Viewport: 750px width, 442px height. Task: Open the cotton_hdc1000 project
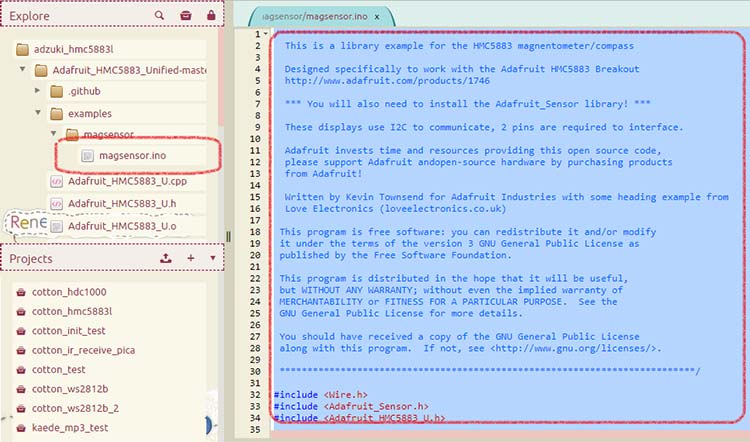(69, 292)
